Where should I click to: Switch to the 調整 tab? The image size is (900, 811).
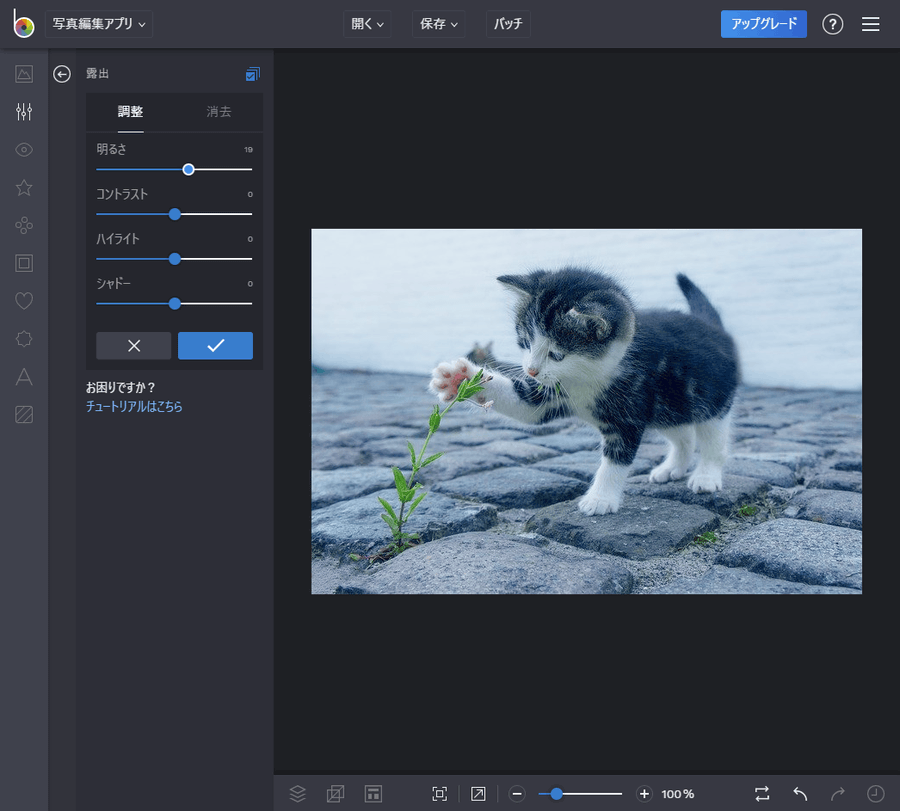pyautogui.click(x=130, y=112)
